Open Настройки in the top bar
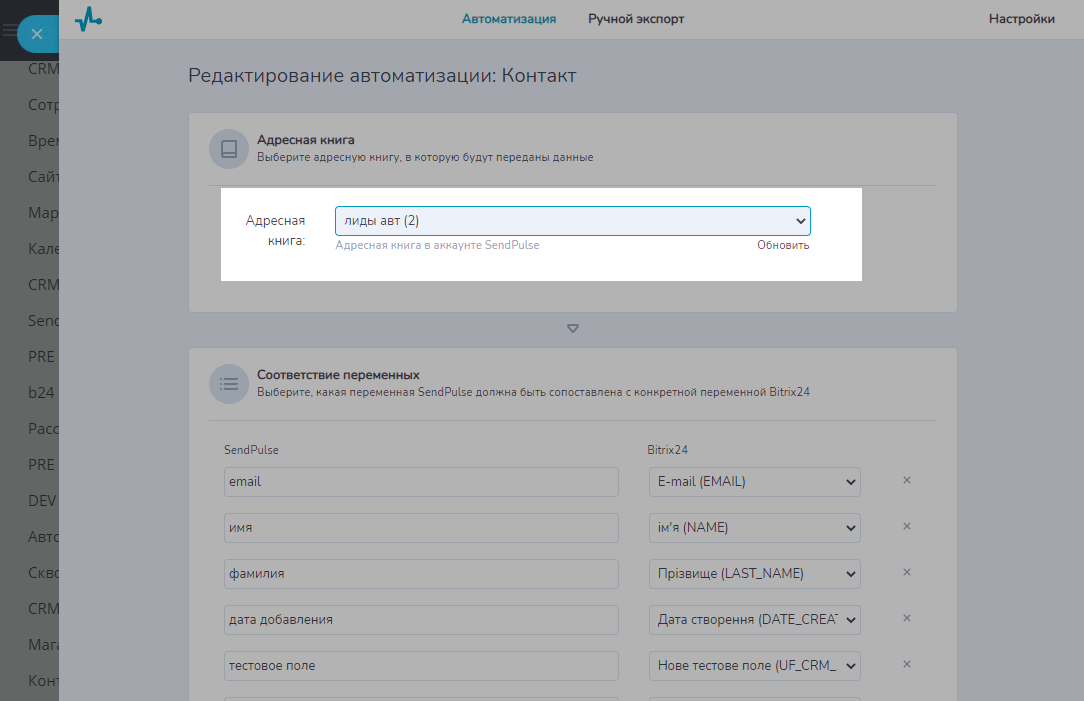Viewport: 1084px width, 701px height. pos(1021,19)
